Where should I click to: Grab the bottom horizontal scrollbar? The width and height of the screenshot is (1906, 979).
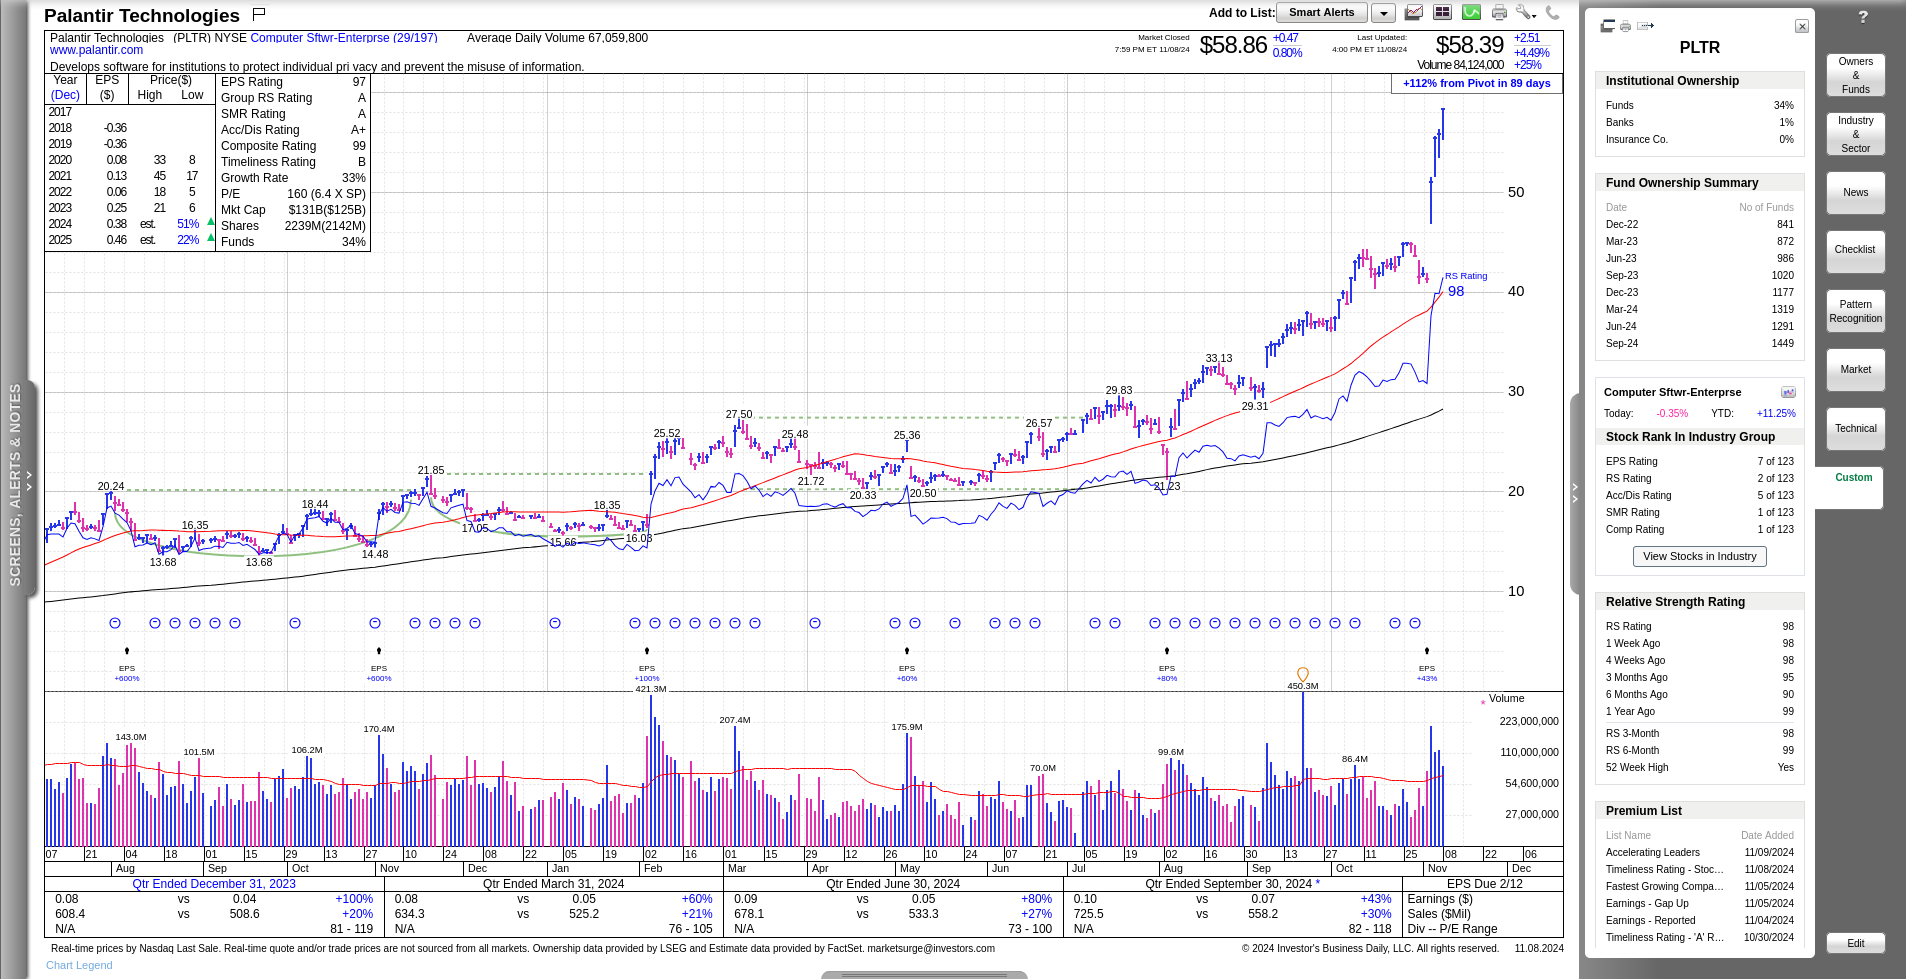click(924, 975)
